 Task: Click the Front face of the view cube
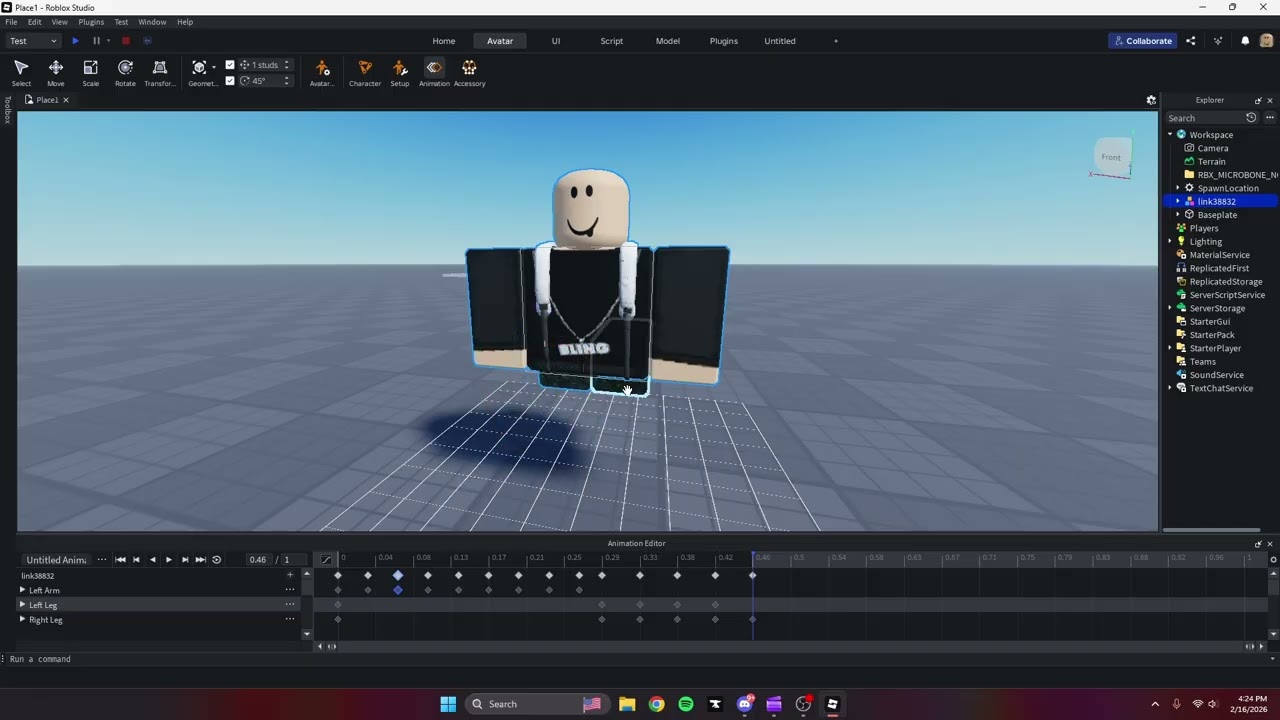pos(1111,157)
